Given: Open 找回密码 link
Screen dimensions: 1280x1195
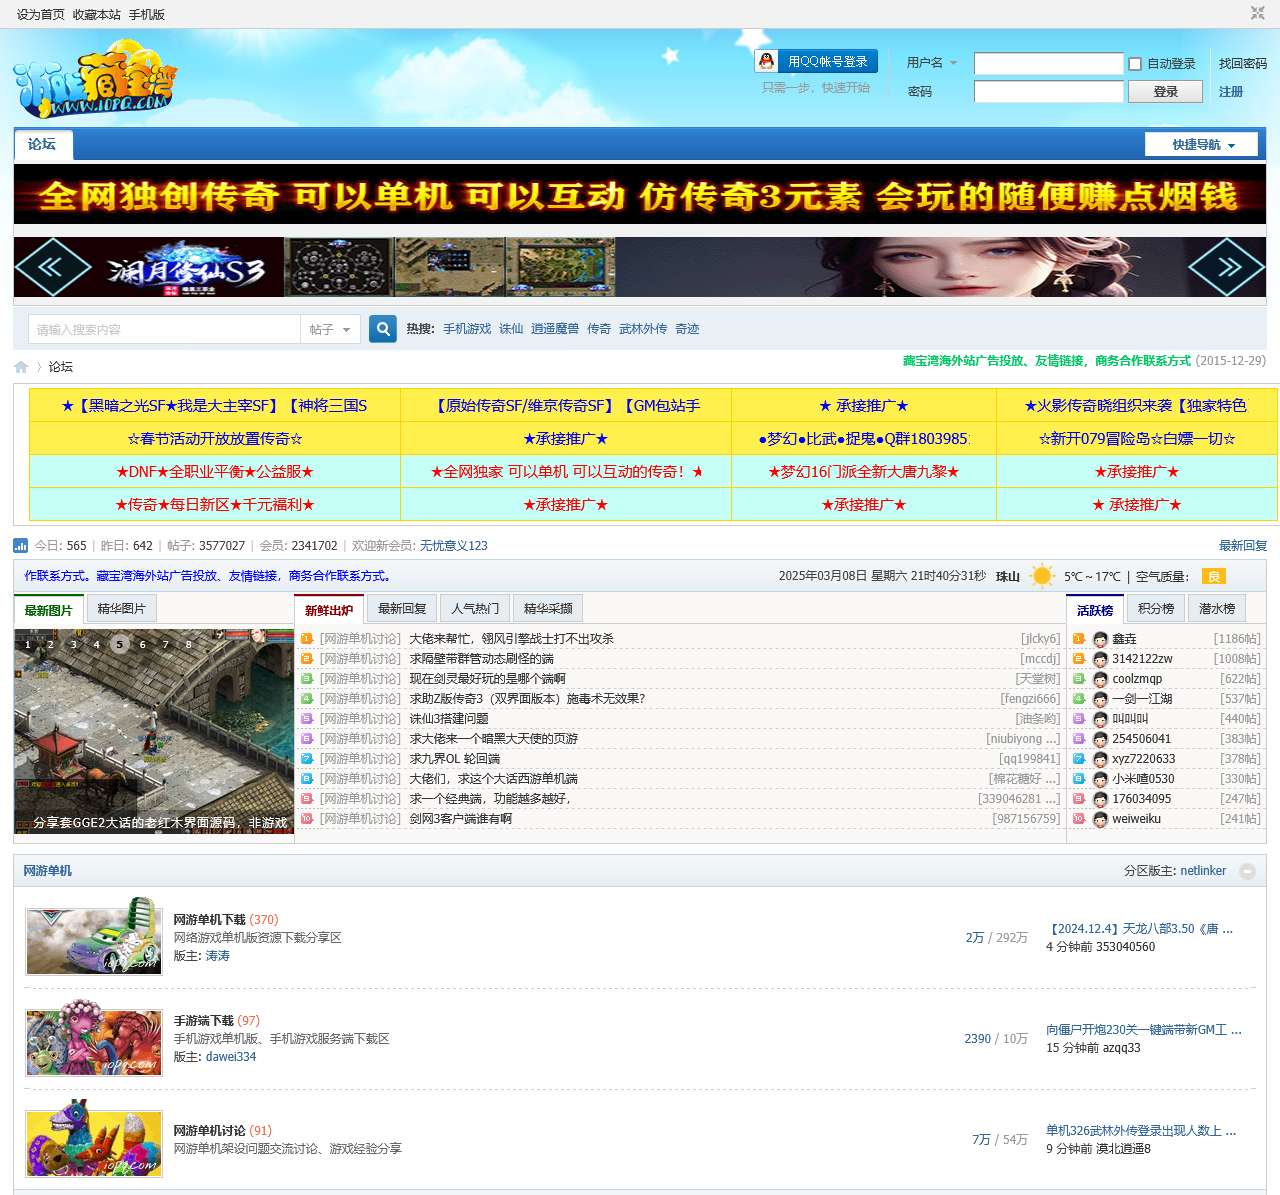Looking at the screenshot, I should pos(1242,63).
